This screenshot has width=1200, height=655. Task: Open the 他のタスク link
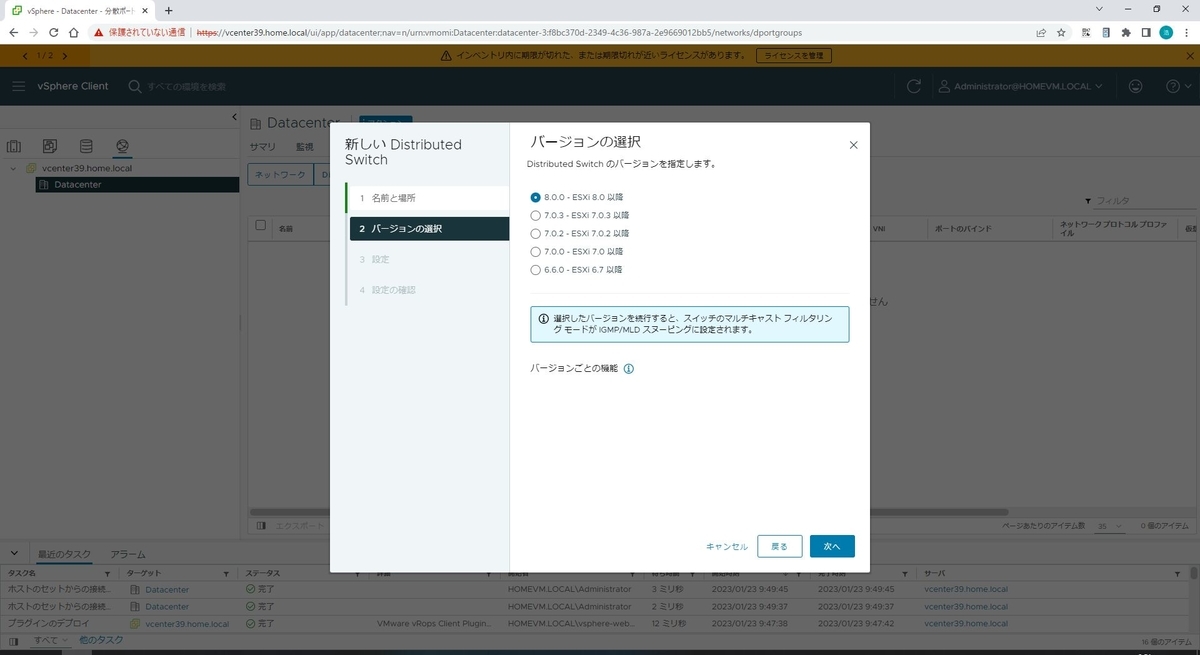pos(101,640)
